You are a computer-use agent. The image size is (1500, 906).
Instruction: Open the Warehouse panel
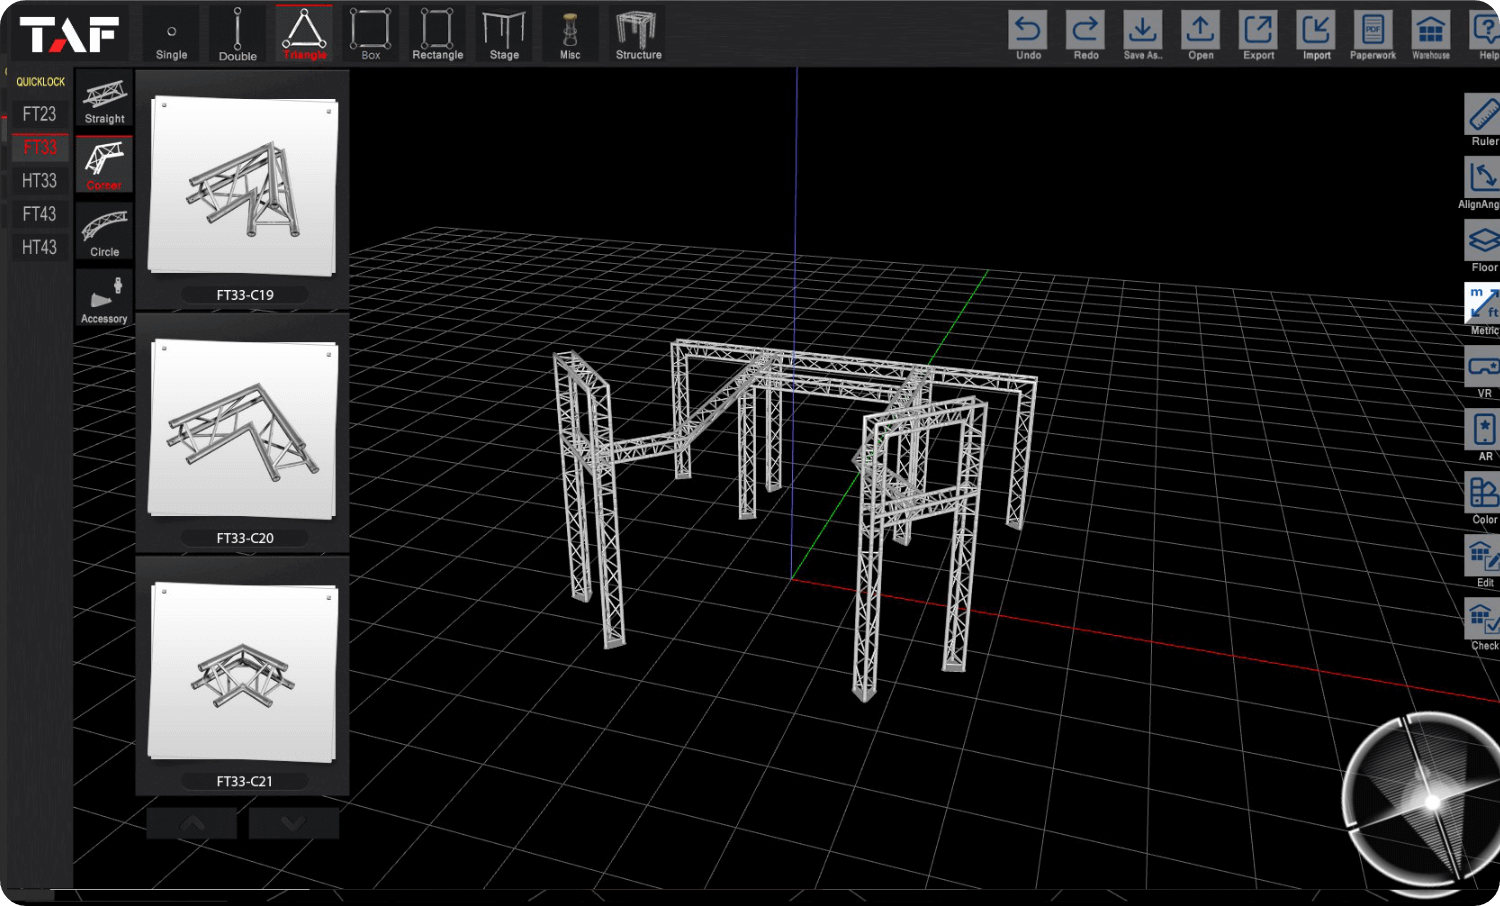point(1430,30)
